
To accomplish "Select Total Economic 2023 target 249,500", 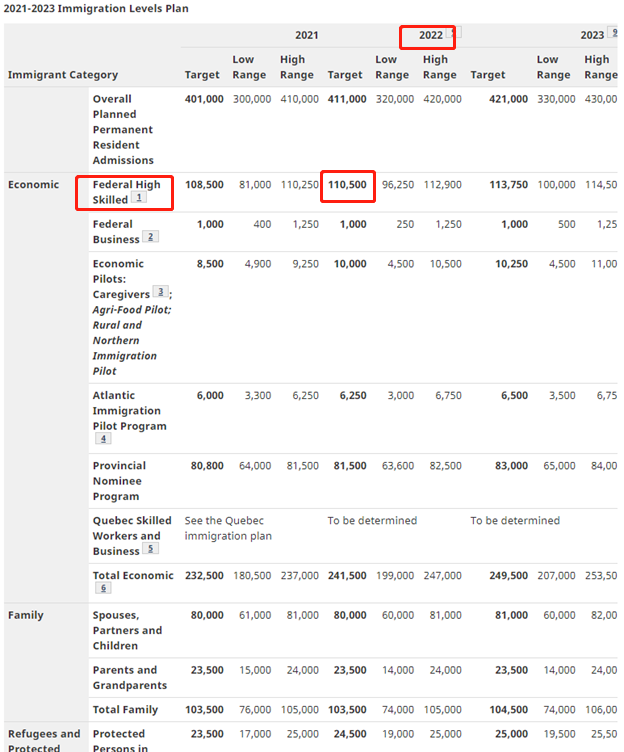I will [x=508, y=576].
